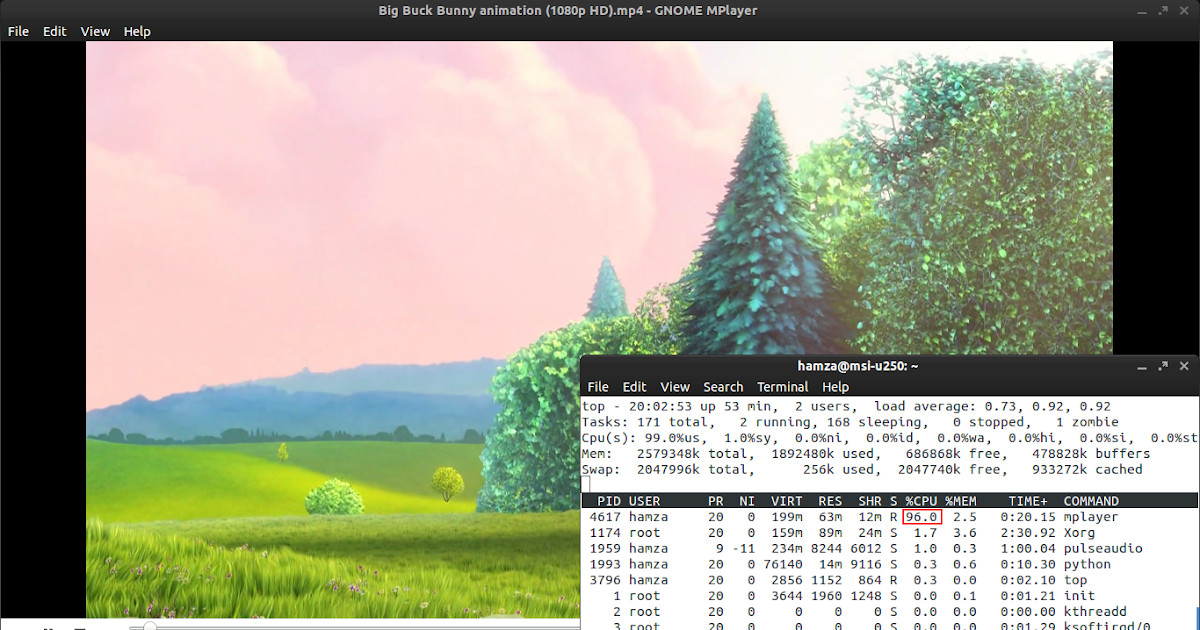The height and width of the screenshot is (630, 1200).
Task: Click the USER column header
Action: [644, 501]
